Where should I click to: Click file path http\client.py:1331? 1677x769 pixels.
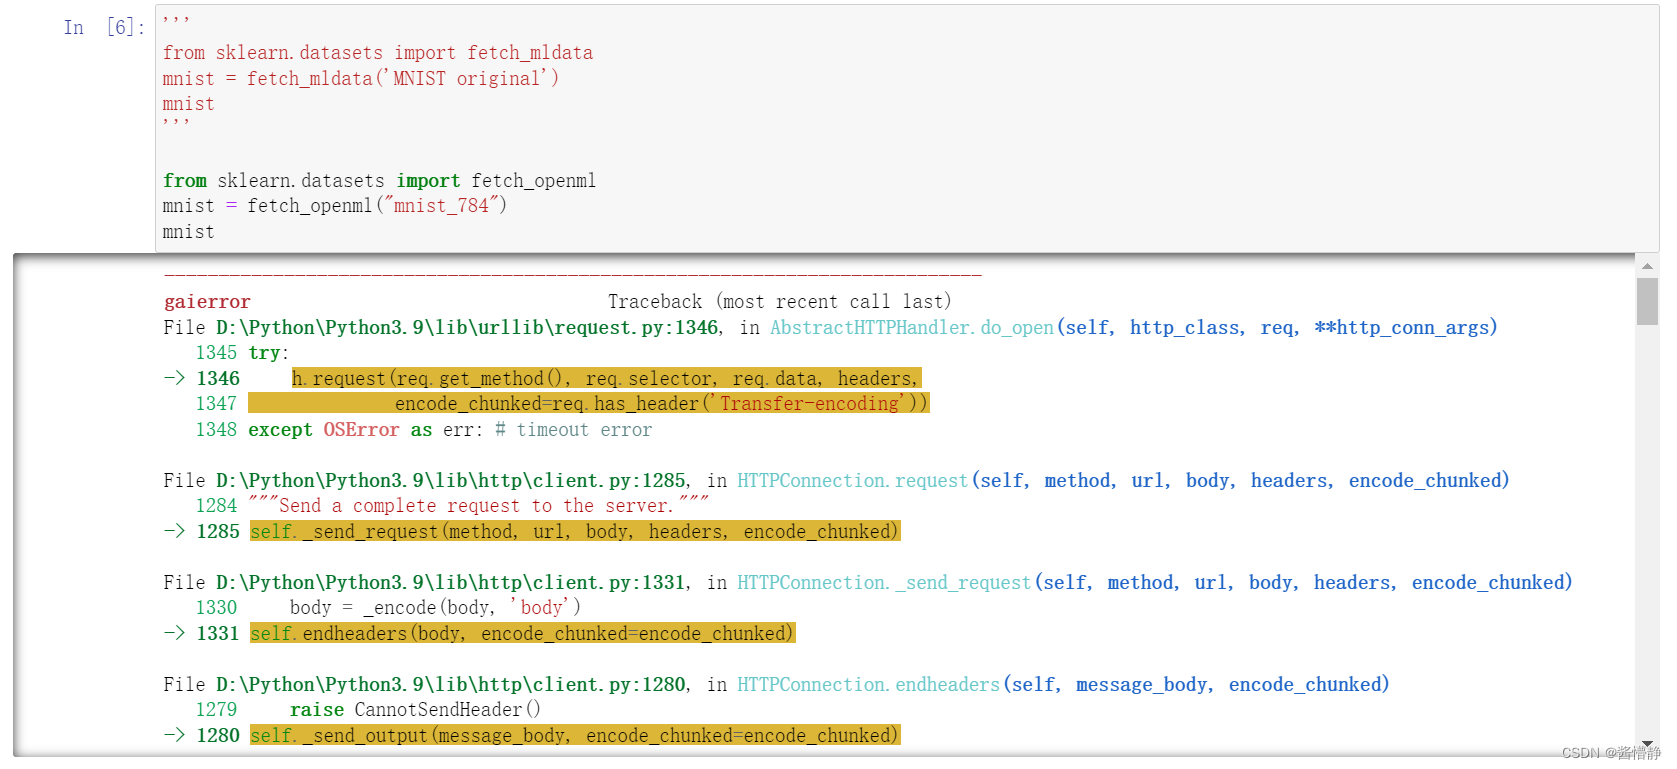coord(451,583)
